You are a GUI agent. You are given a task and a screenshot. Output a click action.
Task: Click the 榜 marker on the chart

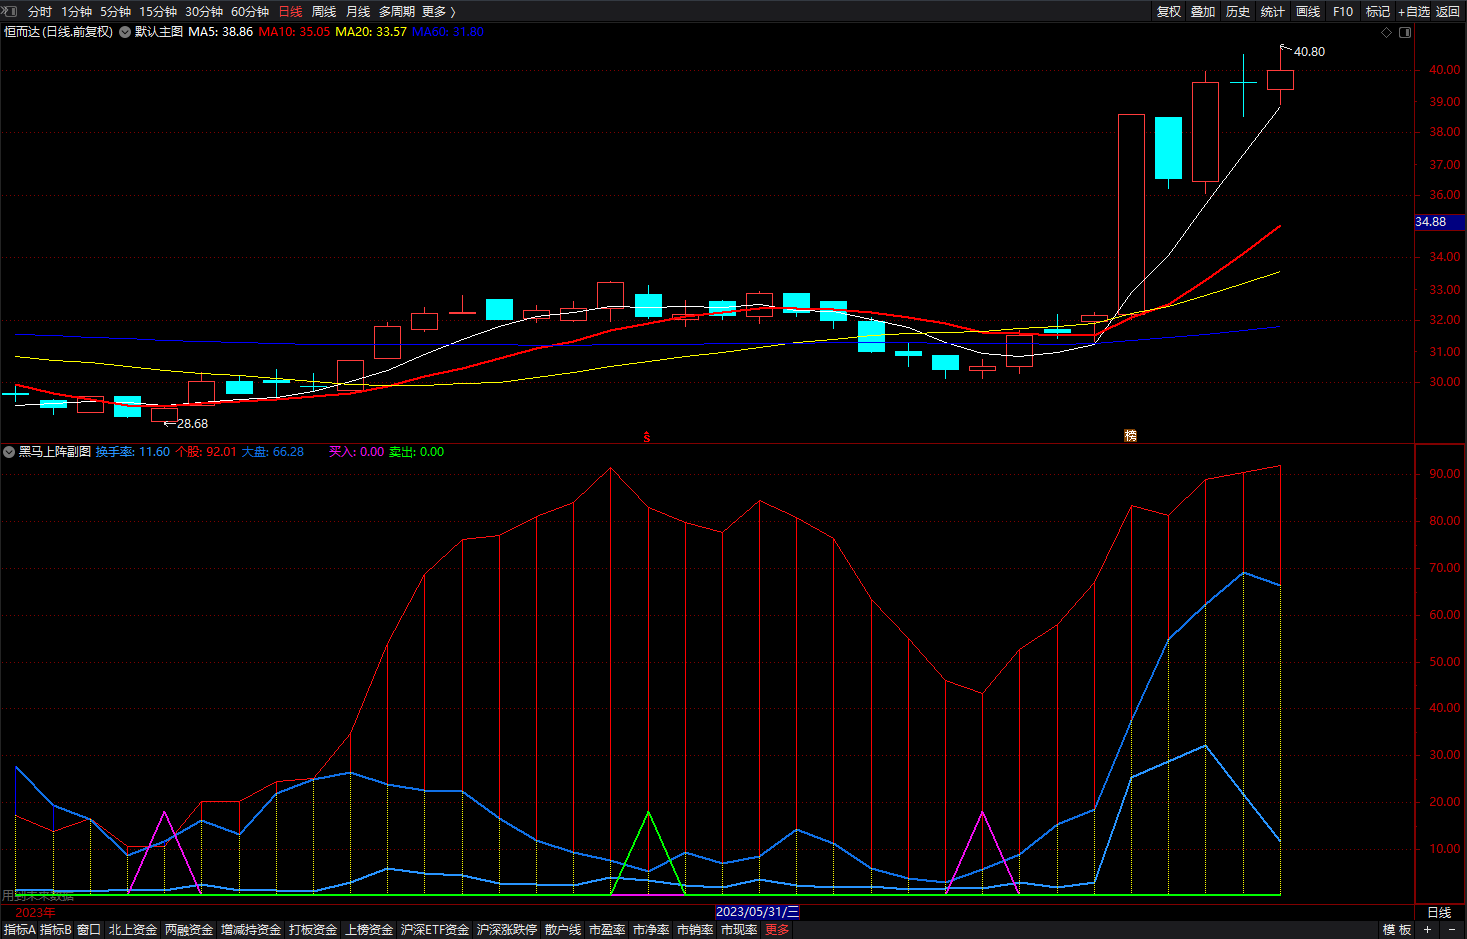coord(1131,435)
